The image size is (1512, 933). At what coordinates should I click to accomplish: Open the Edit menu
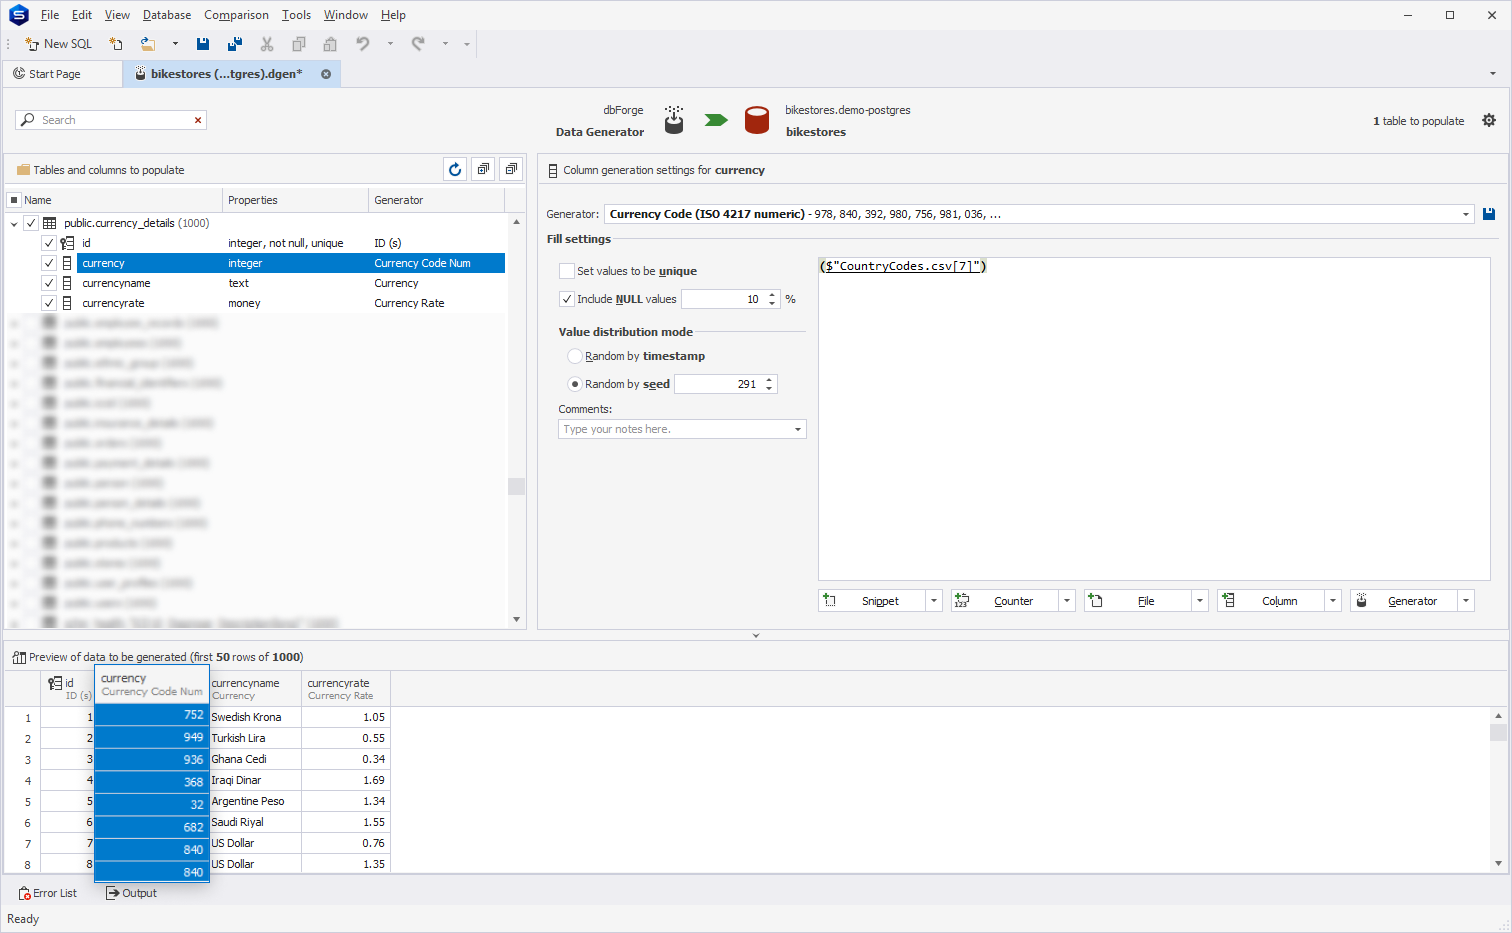point(82,15)
